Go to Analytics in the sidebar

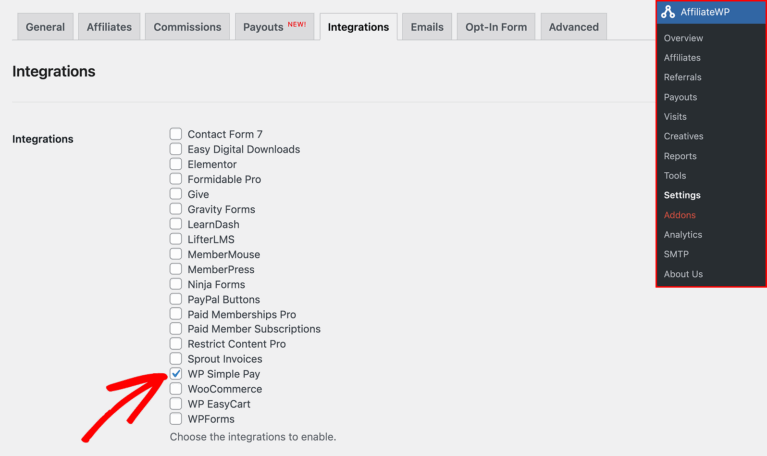coord(683,234)
